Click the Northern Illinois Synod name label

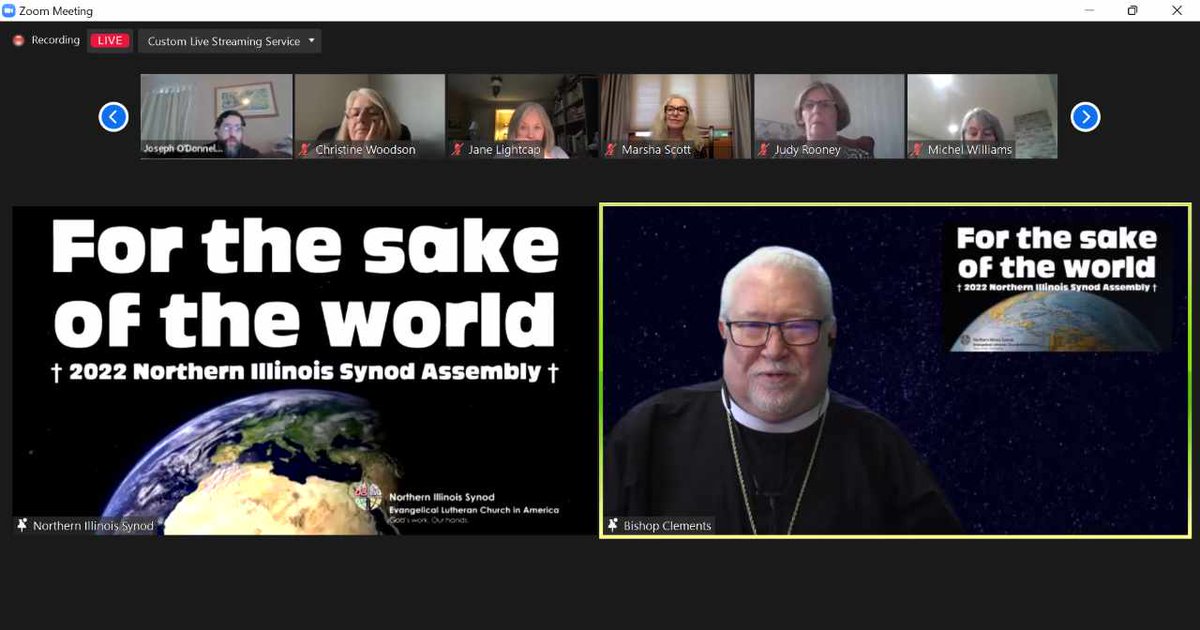coord(93,525)
